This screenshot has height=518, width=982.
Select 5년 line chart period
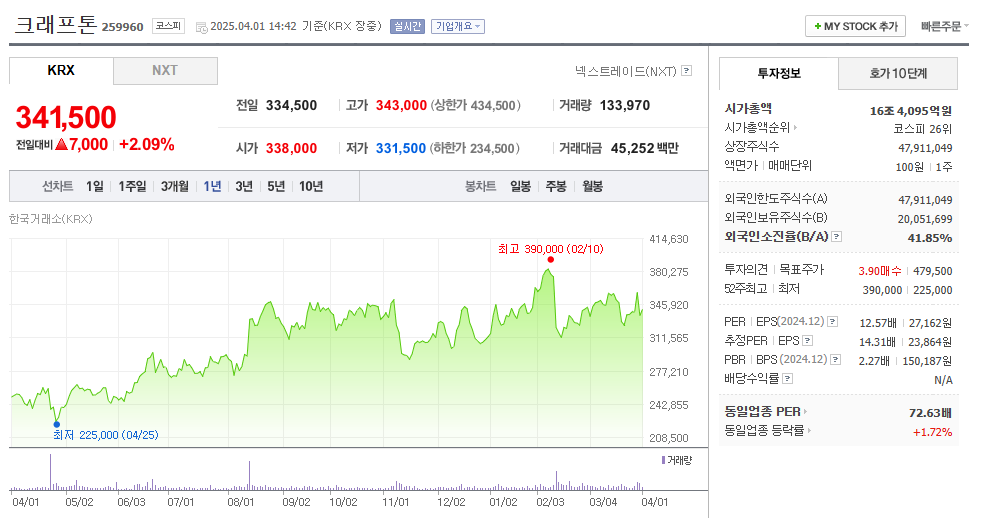click(x=276, y=187)
